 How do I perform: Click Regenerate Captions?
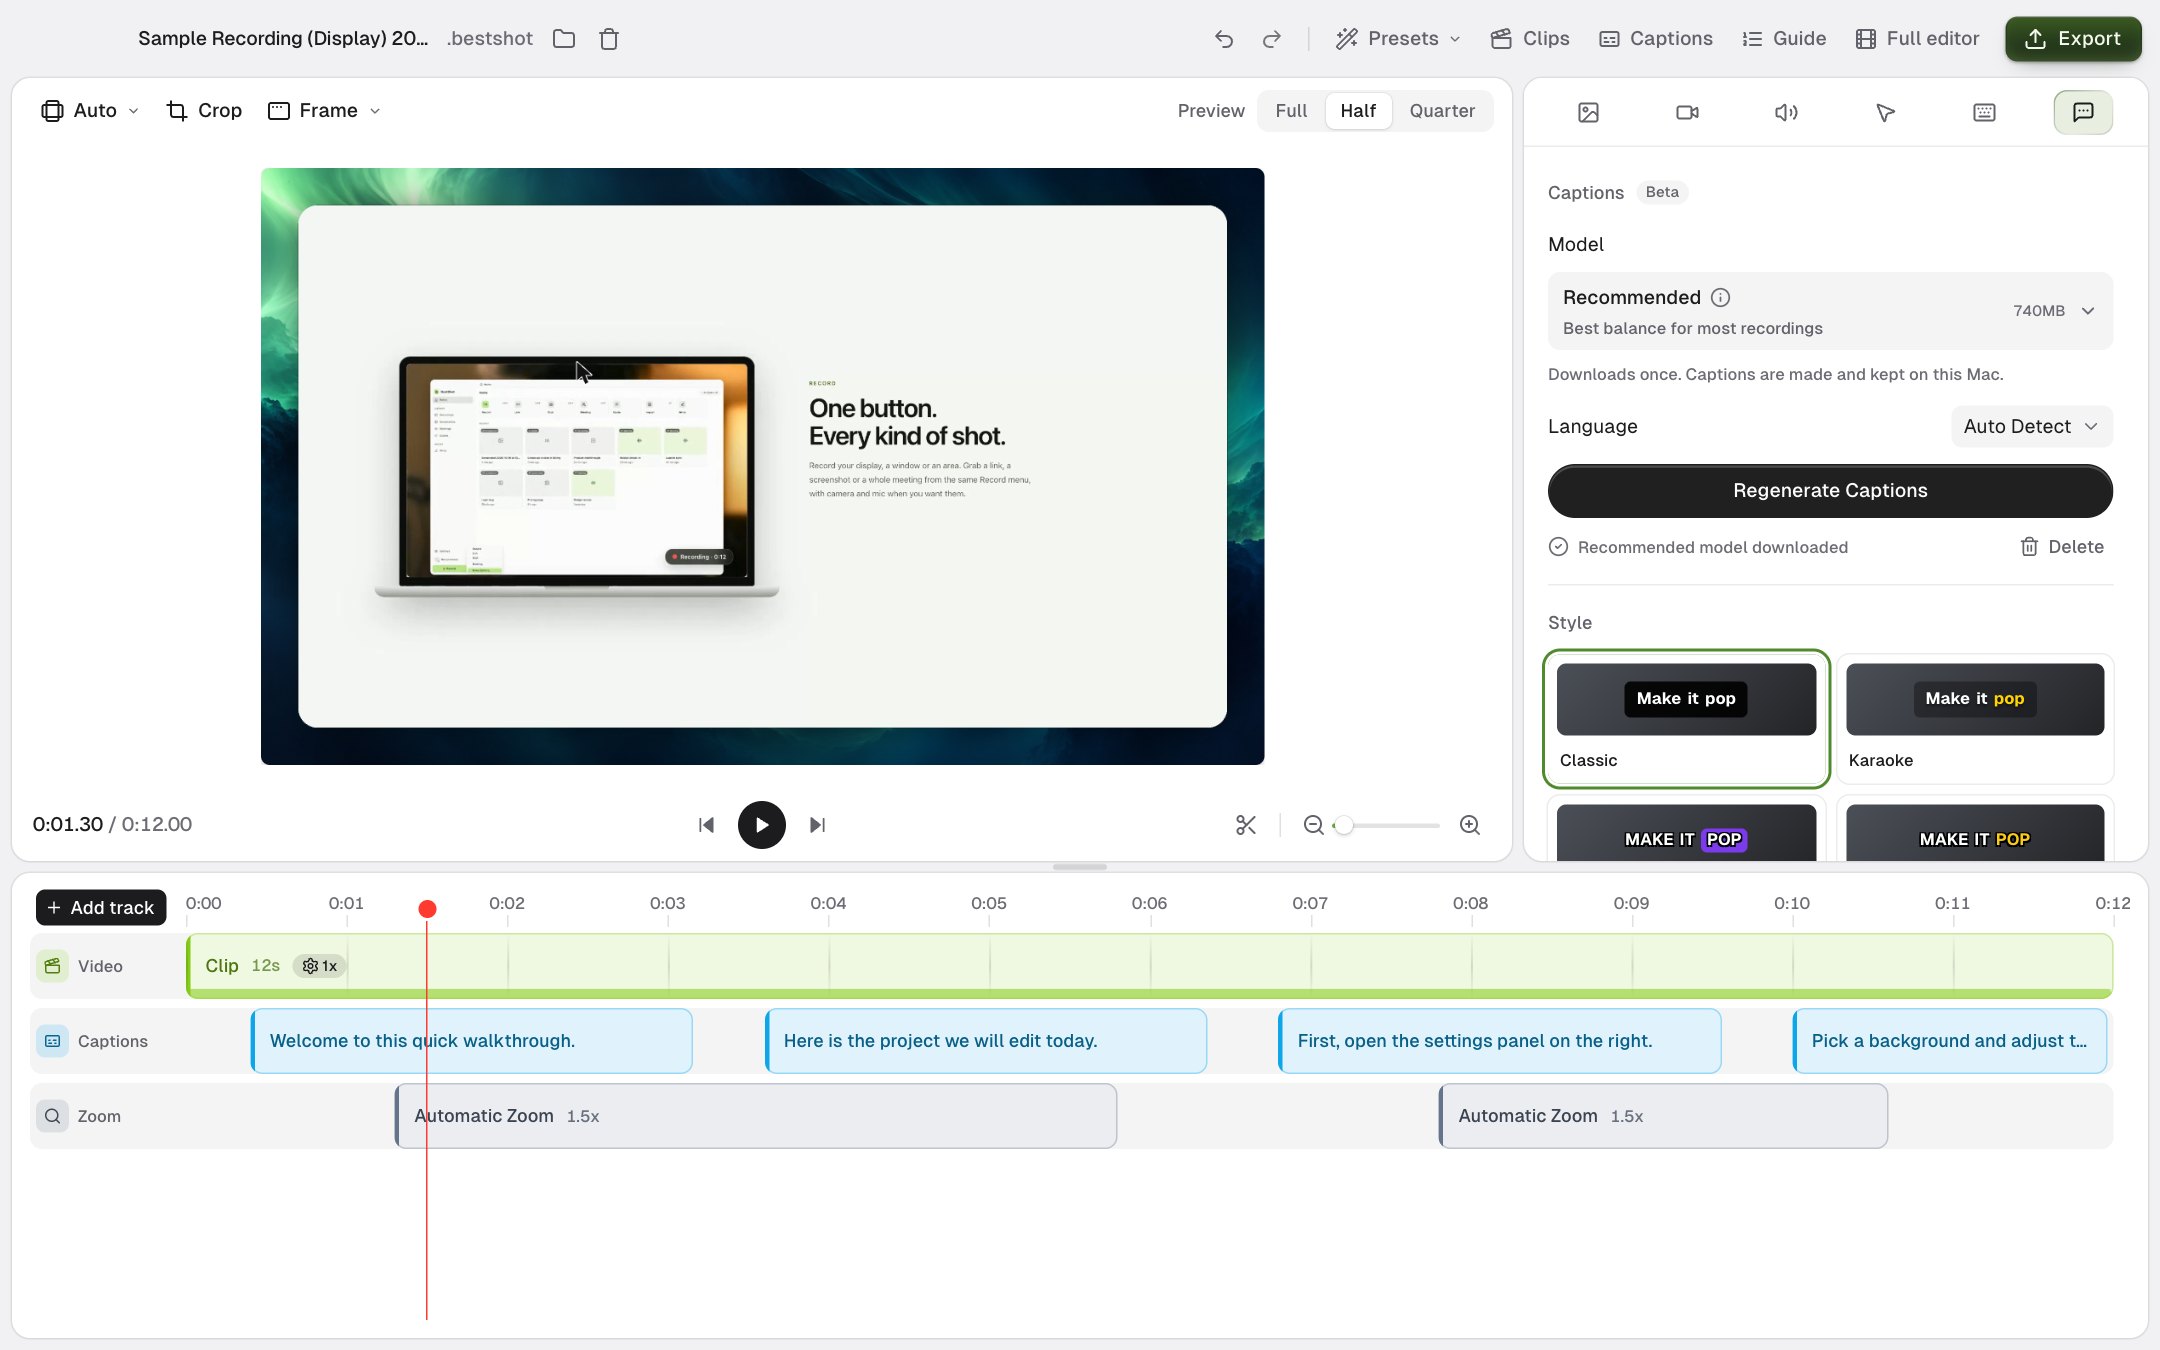coord(1830,491)
